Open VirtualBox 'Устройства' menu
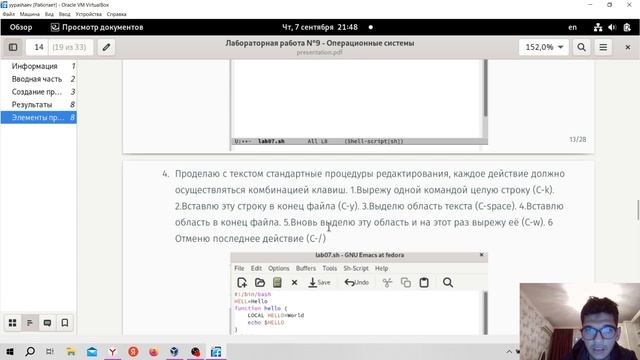The image size is (640, 360). pos(89,14)
